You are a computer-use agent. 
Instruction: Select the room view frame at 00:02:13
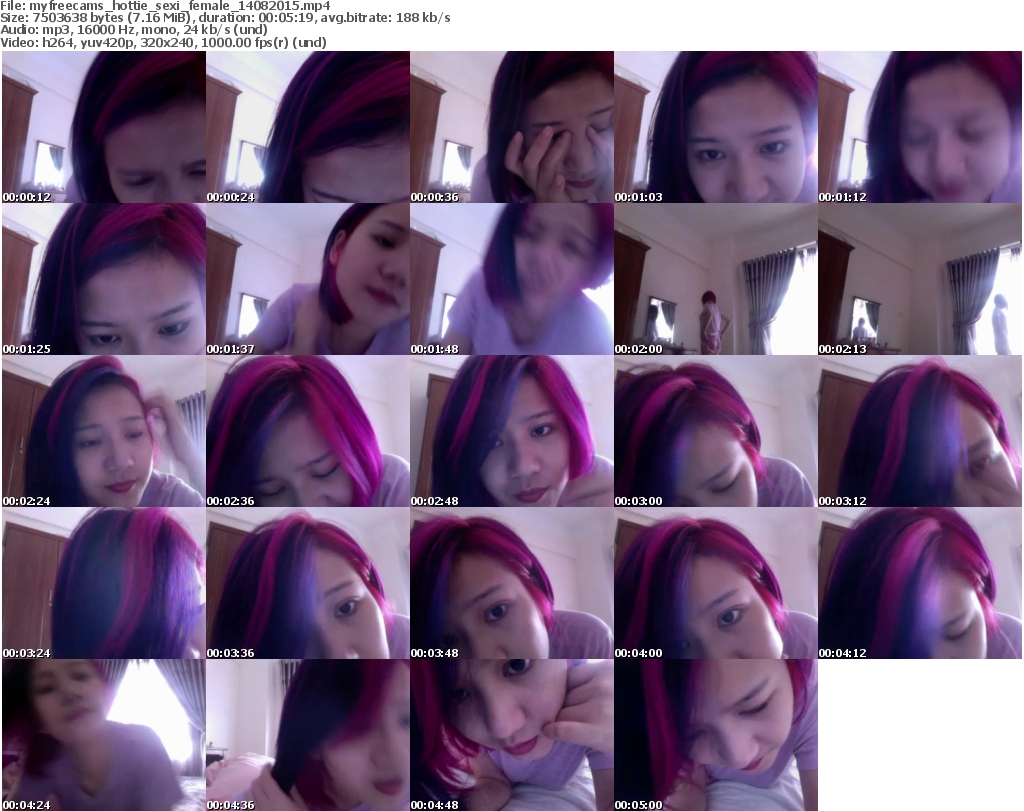tap(920, 279)
